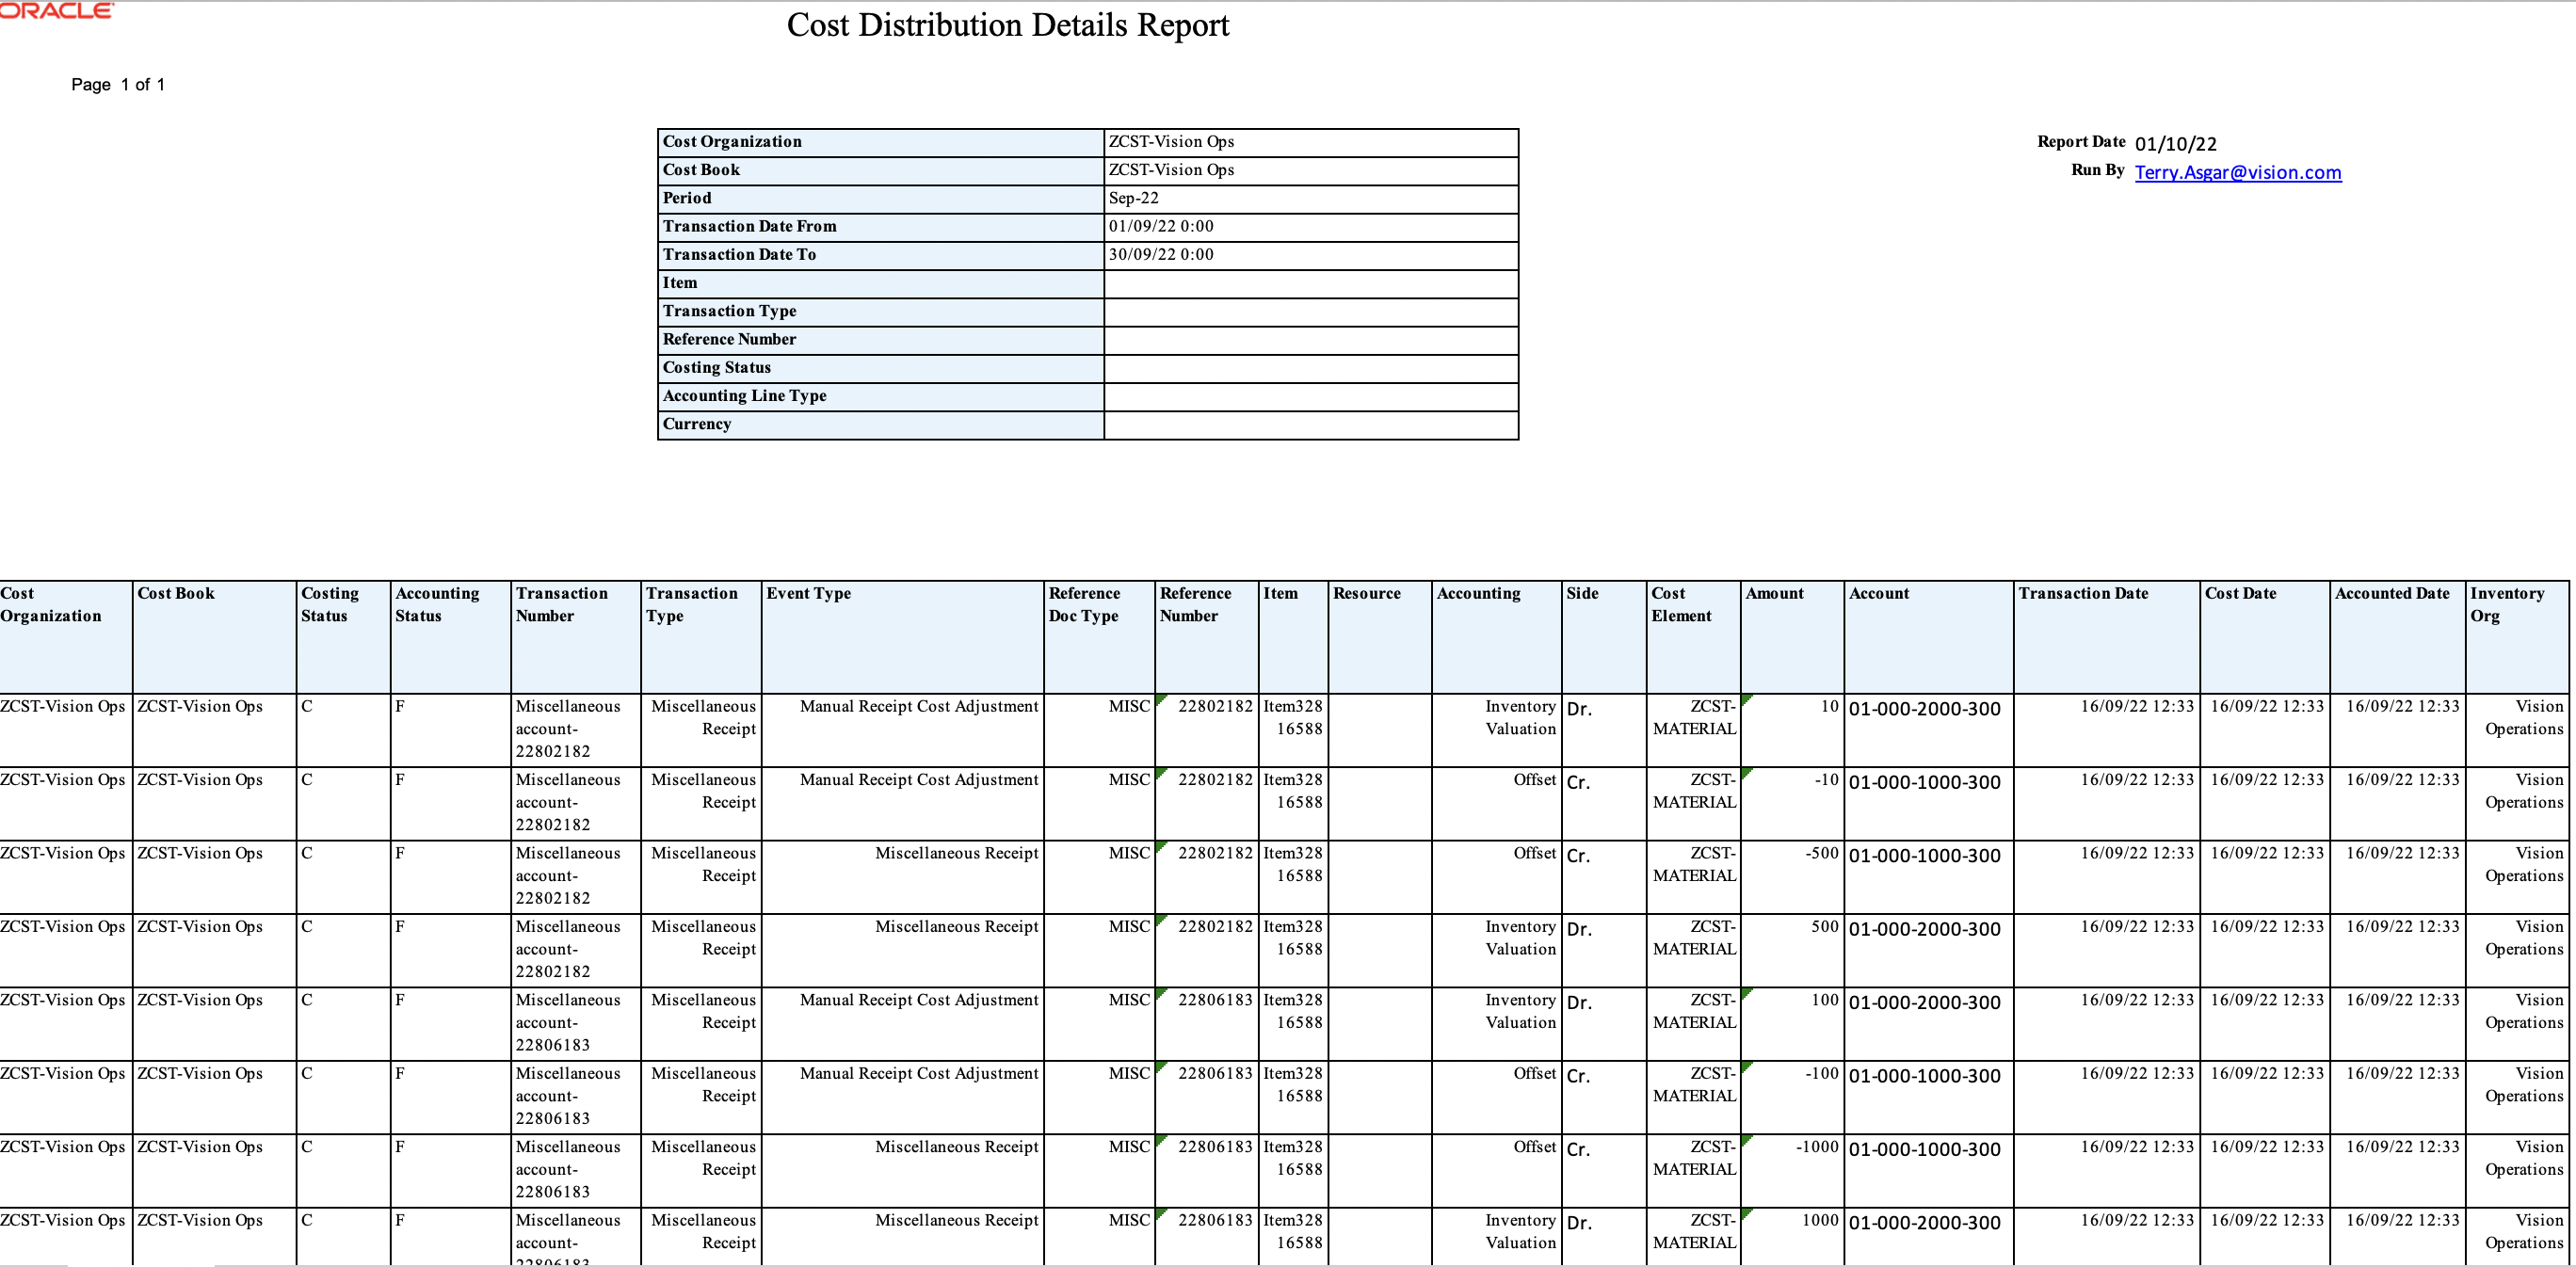Click the Cost Date column header
Screen dimensions: 2576x1267
2265,637
